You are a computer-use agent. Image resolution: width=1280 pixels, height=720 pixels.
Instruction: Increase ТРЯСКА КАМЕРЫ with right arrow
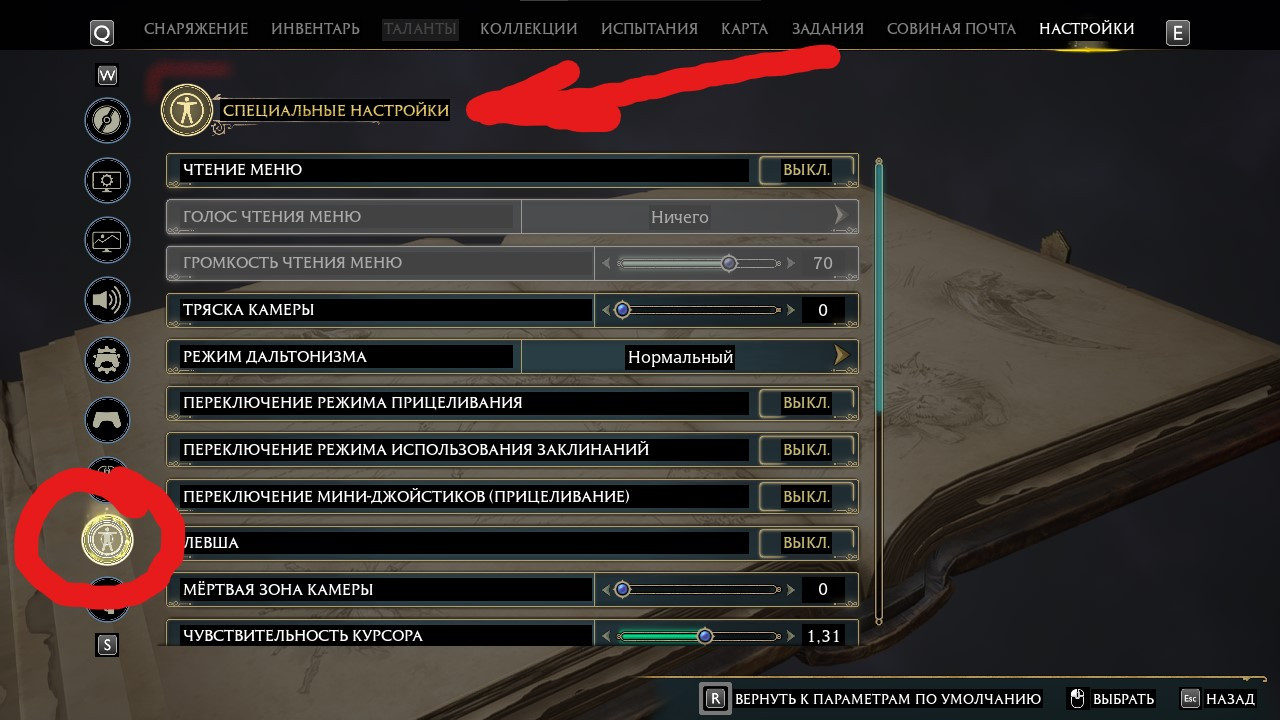[x=792, y=310]
